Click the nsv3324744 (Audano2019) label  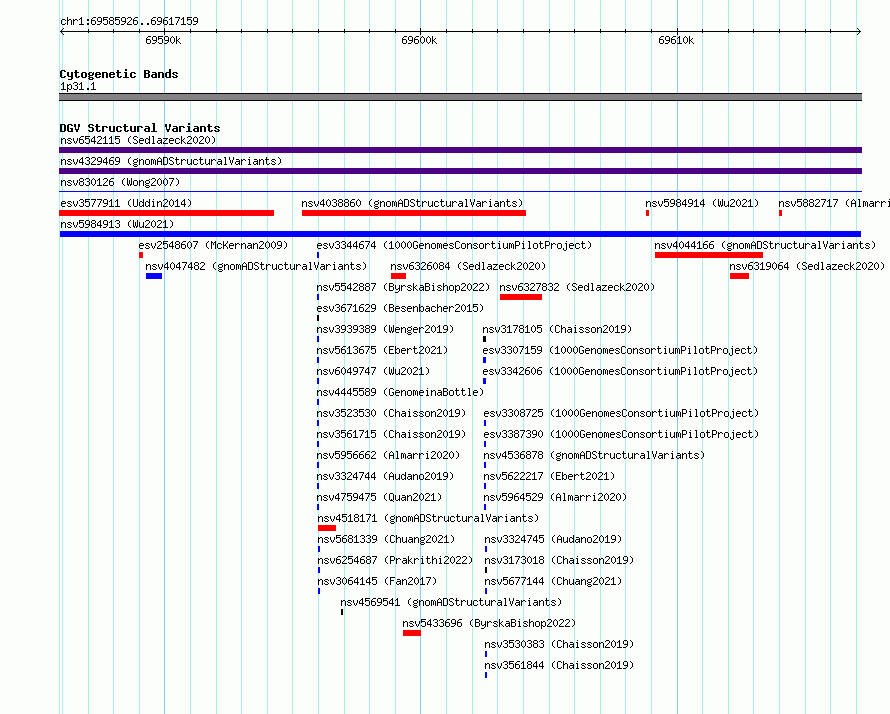tap(385, 476)
